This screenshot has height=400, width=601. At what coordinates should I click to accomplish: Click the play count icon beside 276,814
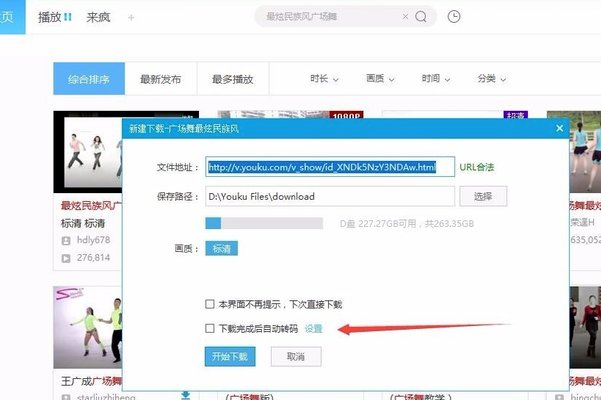point(66,258)
